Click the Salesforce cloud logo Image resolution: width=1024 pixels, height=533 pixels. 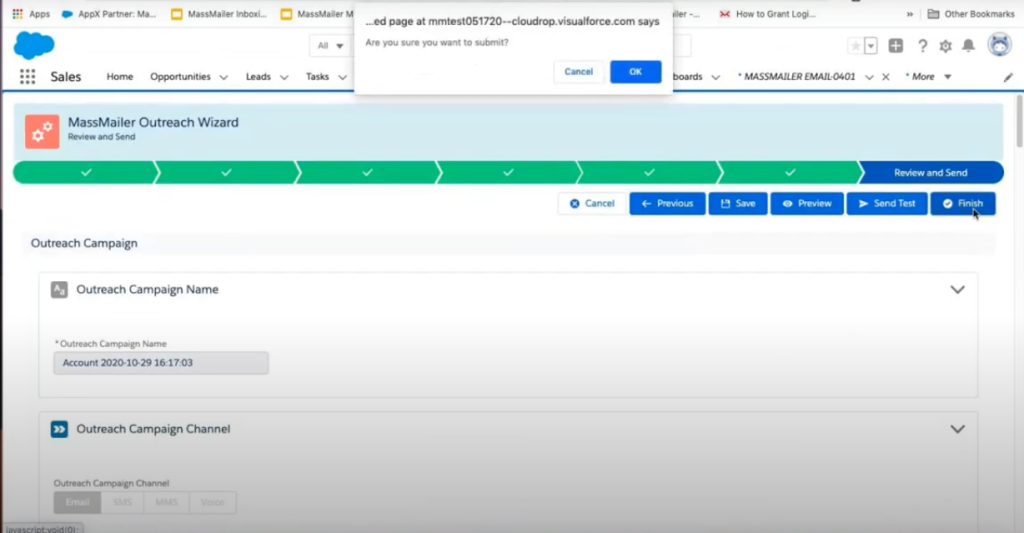pyautogui.click(x=34, y=45)
